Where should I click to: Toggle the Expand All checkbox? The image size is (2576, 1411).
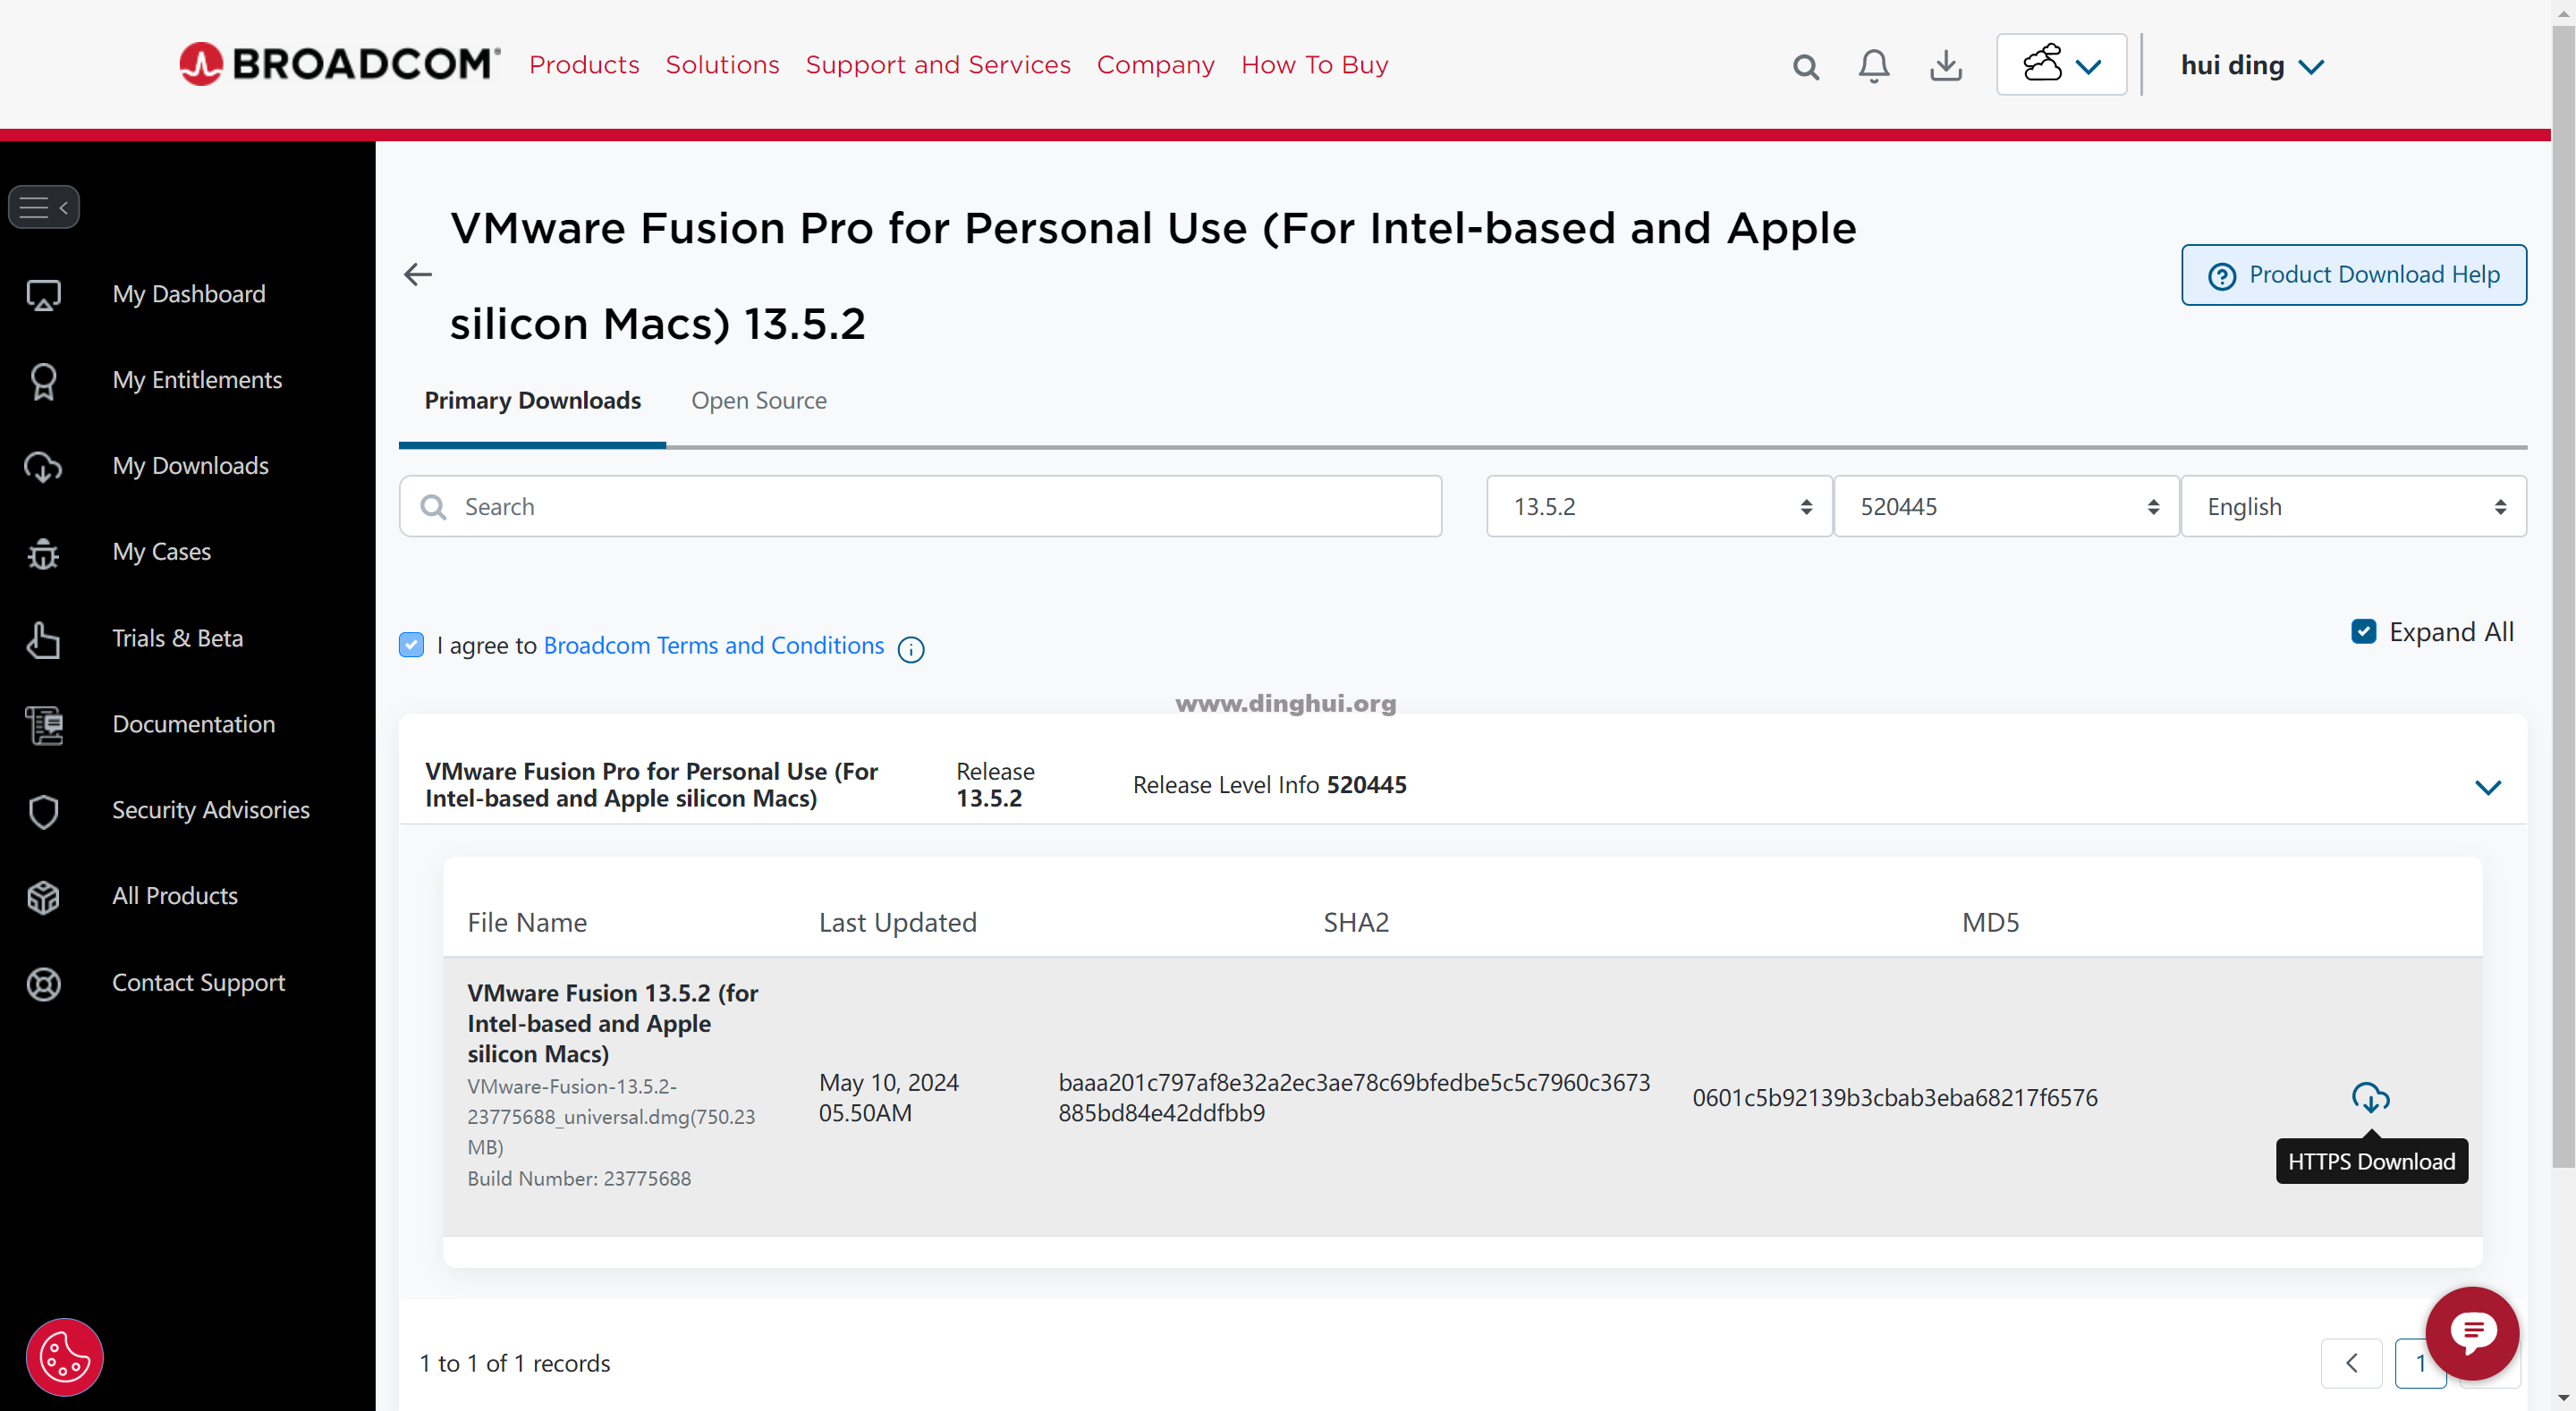2363,632
